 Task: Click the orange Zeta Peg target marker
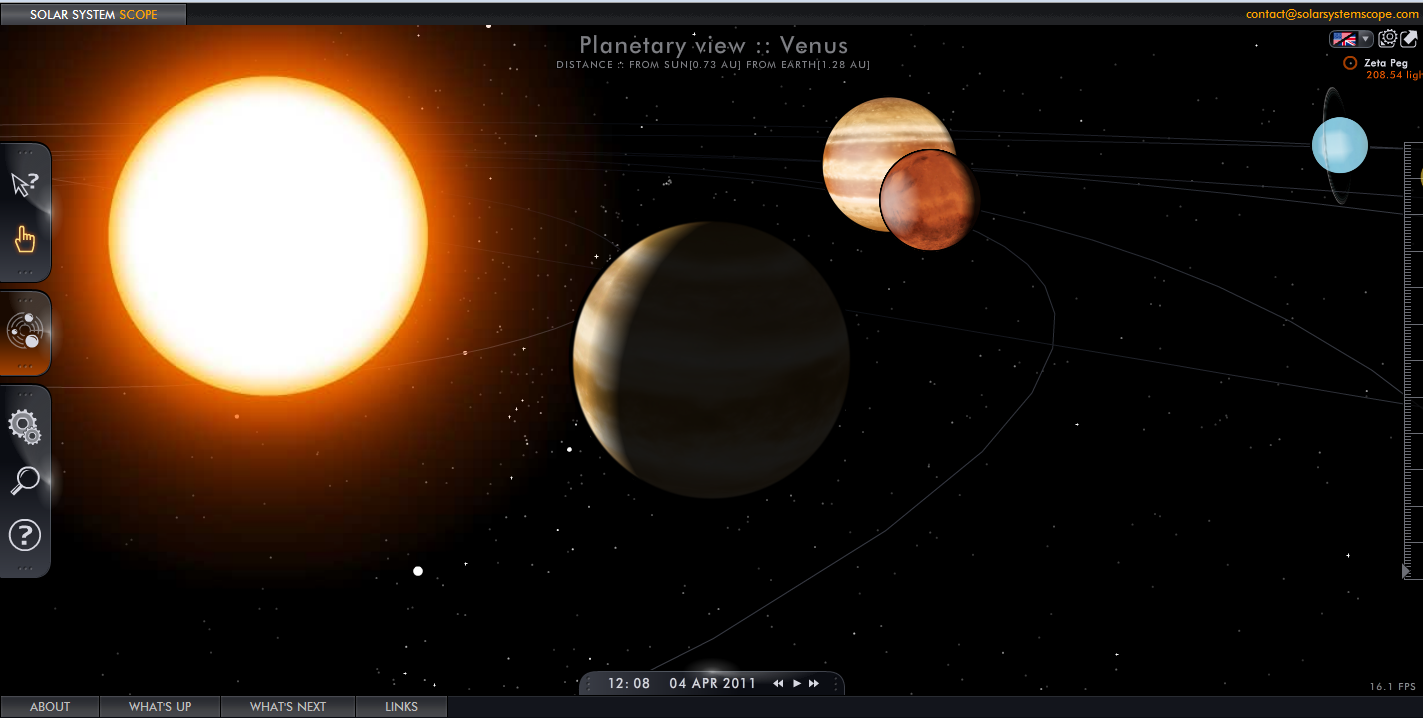[x=1349, y=62]
